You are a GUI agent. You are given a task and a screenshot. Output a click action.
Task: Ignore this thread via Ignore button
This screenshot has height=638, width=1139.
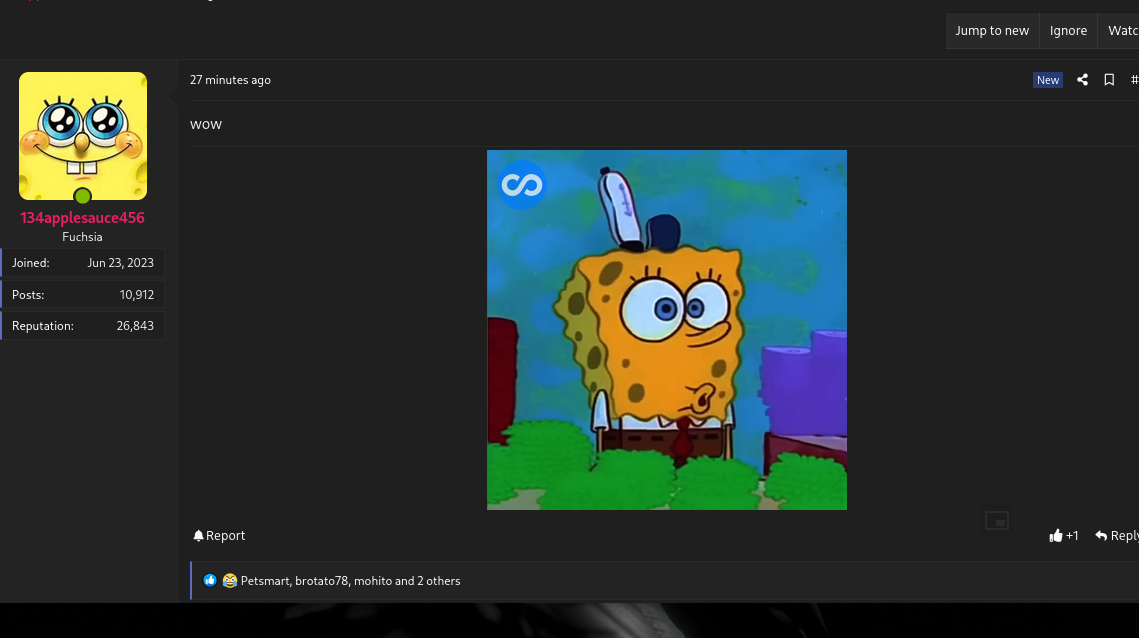[1068, 31]
